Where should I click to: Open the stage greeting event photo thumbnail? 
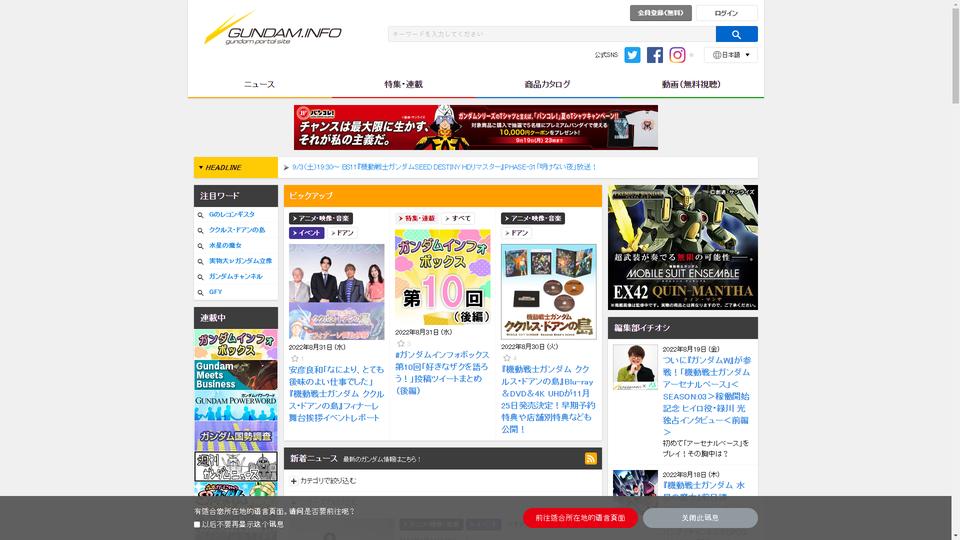click(x=337, y=292)
